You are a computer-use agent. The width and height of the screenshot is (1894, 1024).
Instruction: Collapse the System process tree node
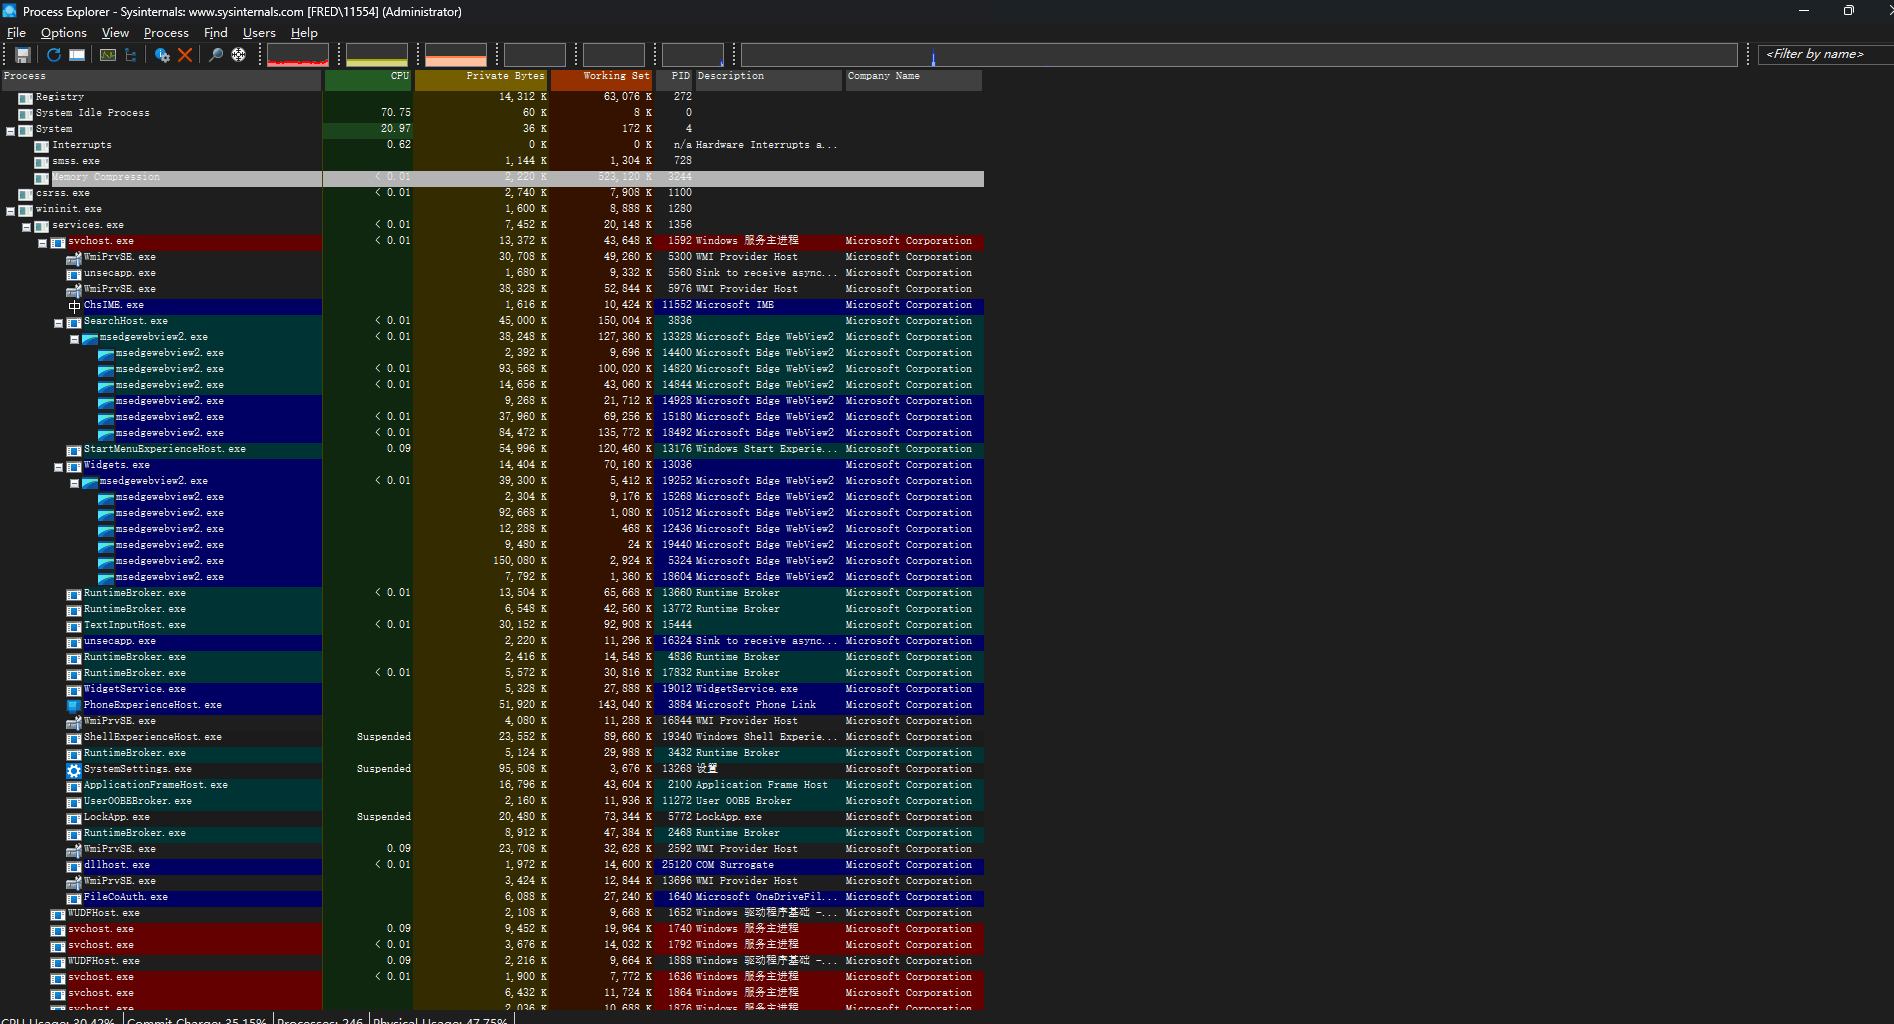click(11, 131)
